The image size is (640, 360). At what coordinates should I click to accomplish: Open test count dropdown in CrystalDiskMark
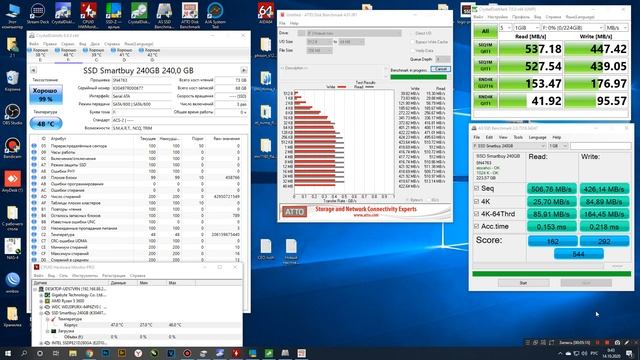pyautogui.click(x=505, y=28)
